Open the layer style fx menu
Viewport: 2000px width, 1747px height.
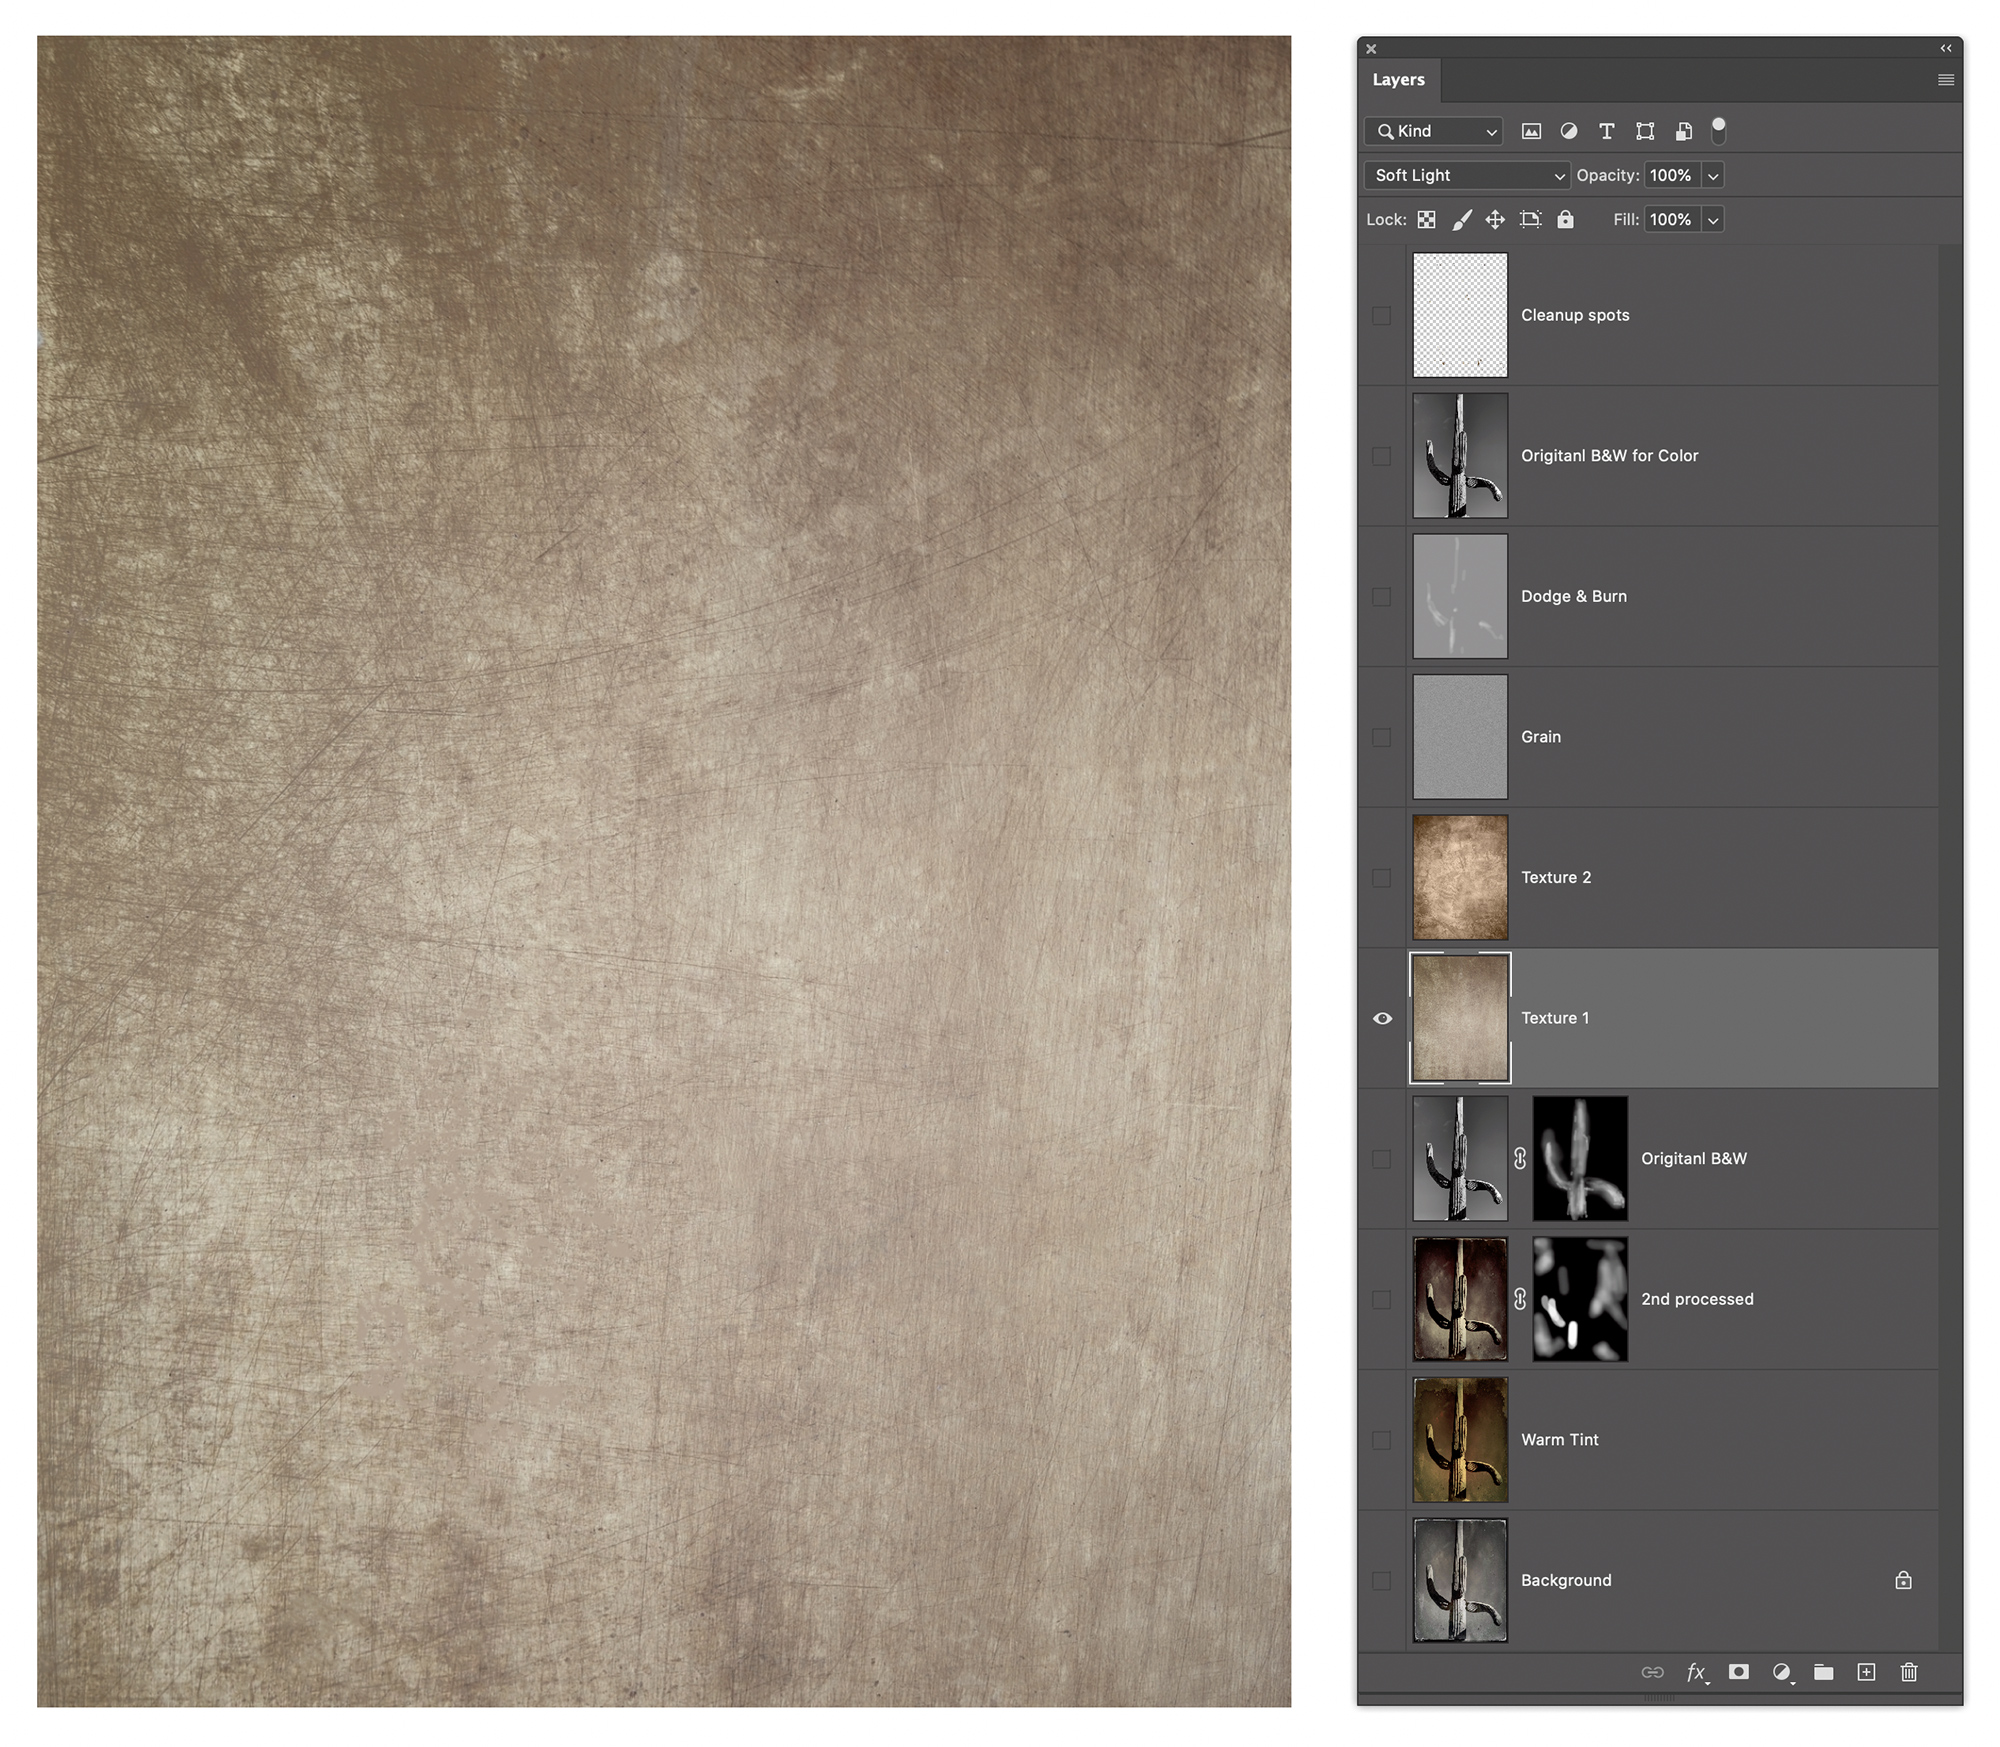point(1696,1672)
